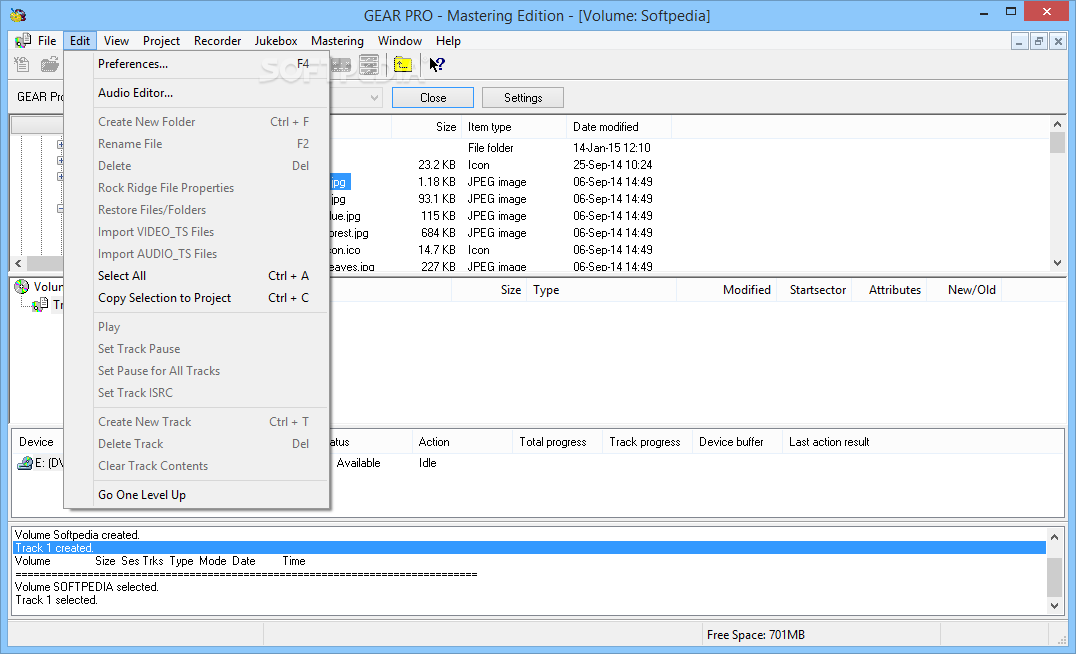Open the Window menu
The image size is (1076, 654).
click(400, 40)
